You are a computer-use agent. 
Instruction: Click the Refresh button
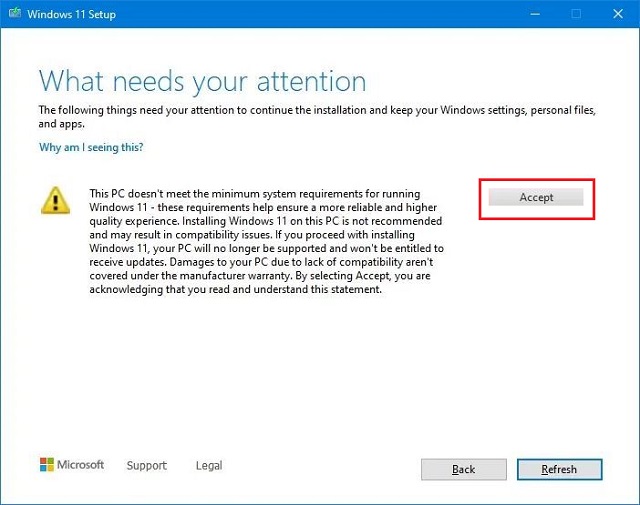pyautogui.click(x=559, y=469)
